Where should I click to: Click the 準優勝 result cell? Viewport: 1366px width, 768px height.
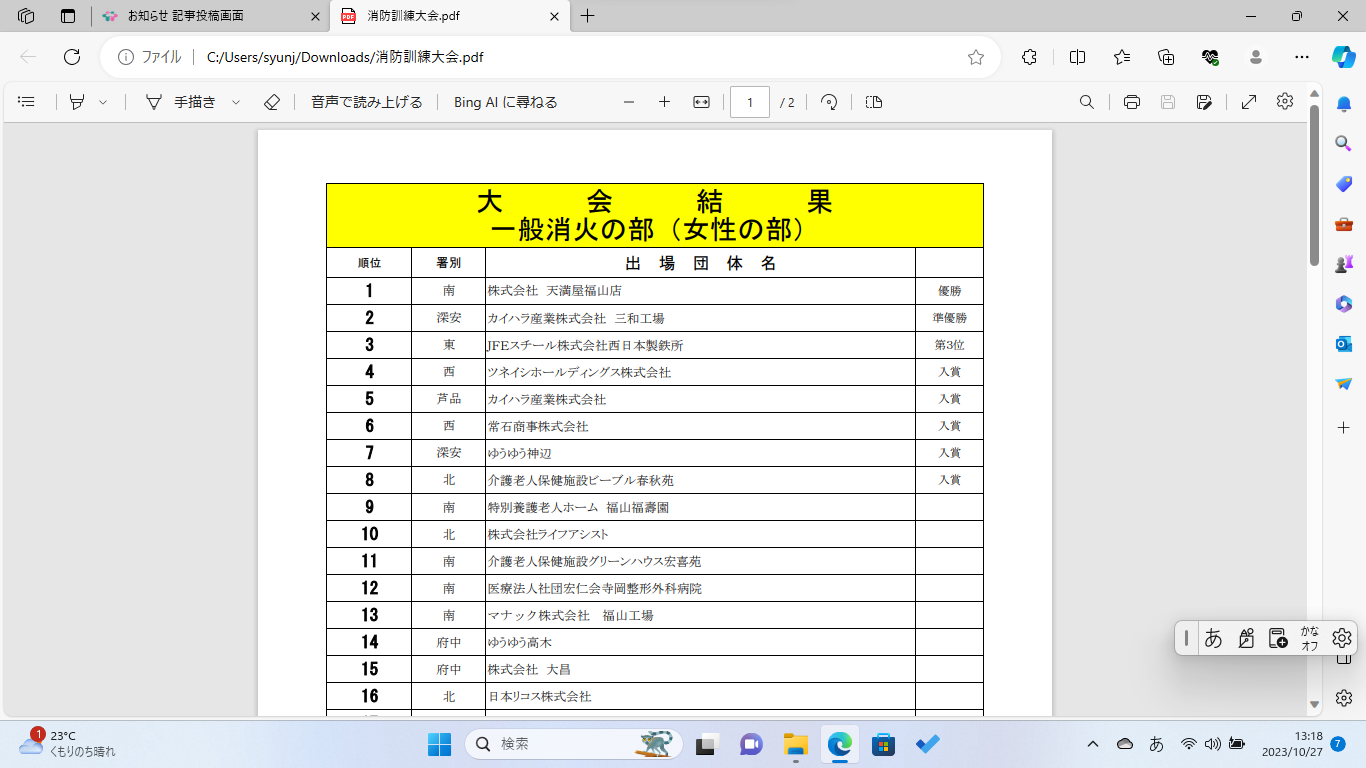(949, 318)
